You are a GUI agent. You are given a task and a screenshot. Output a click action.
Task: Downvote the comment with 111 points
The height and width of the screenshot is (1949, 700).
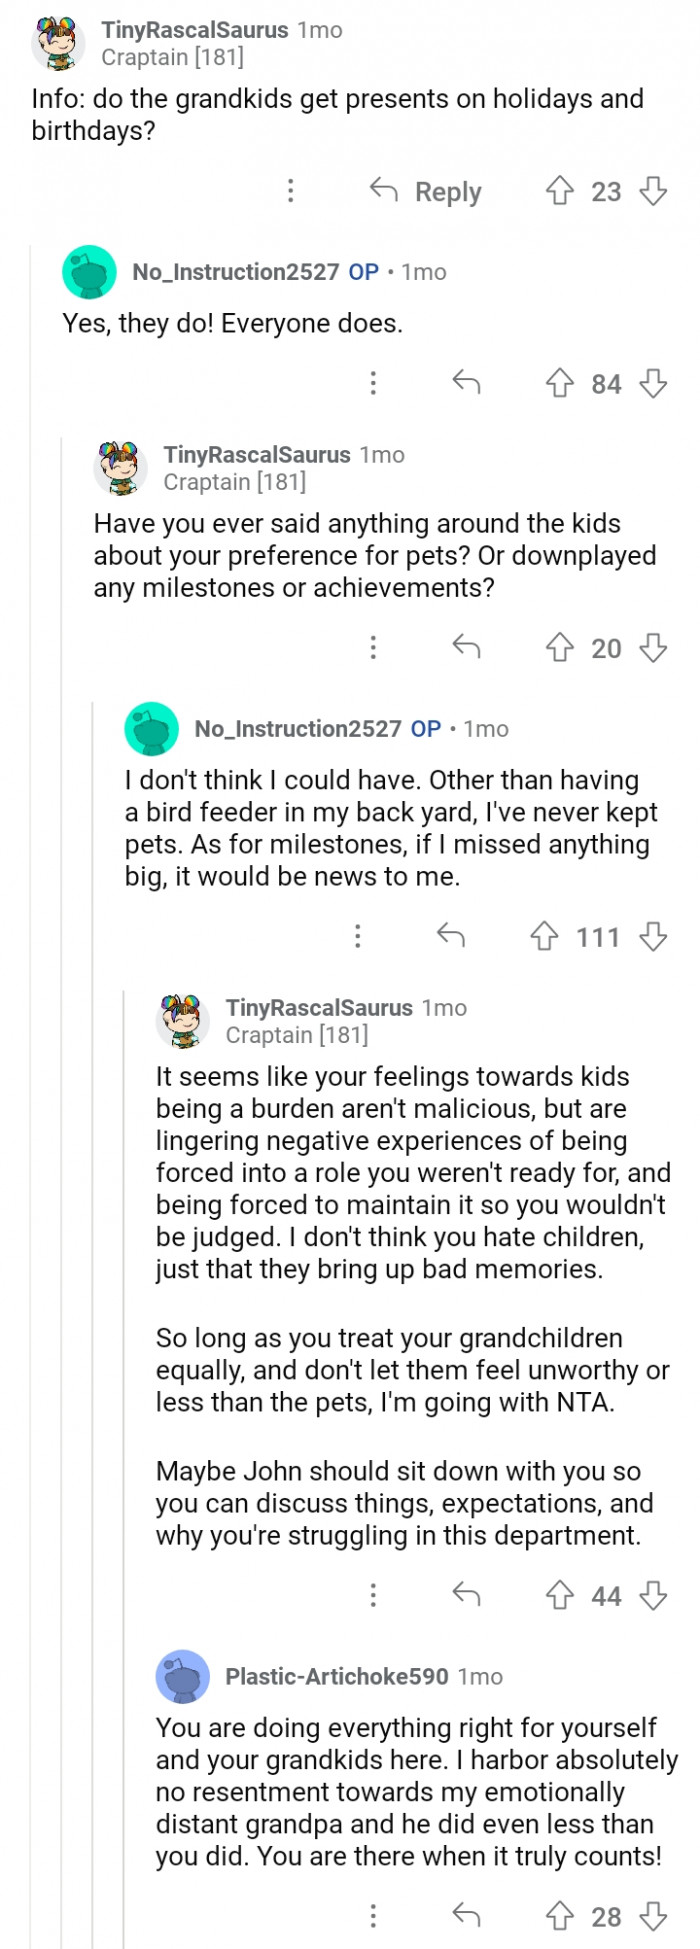(x=653, y=936)
